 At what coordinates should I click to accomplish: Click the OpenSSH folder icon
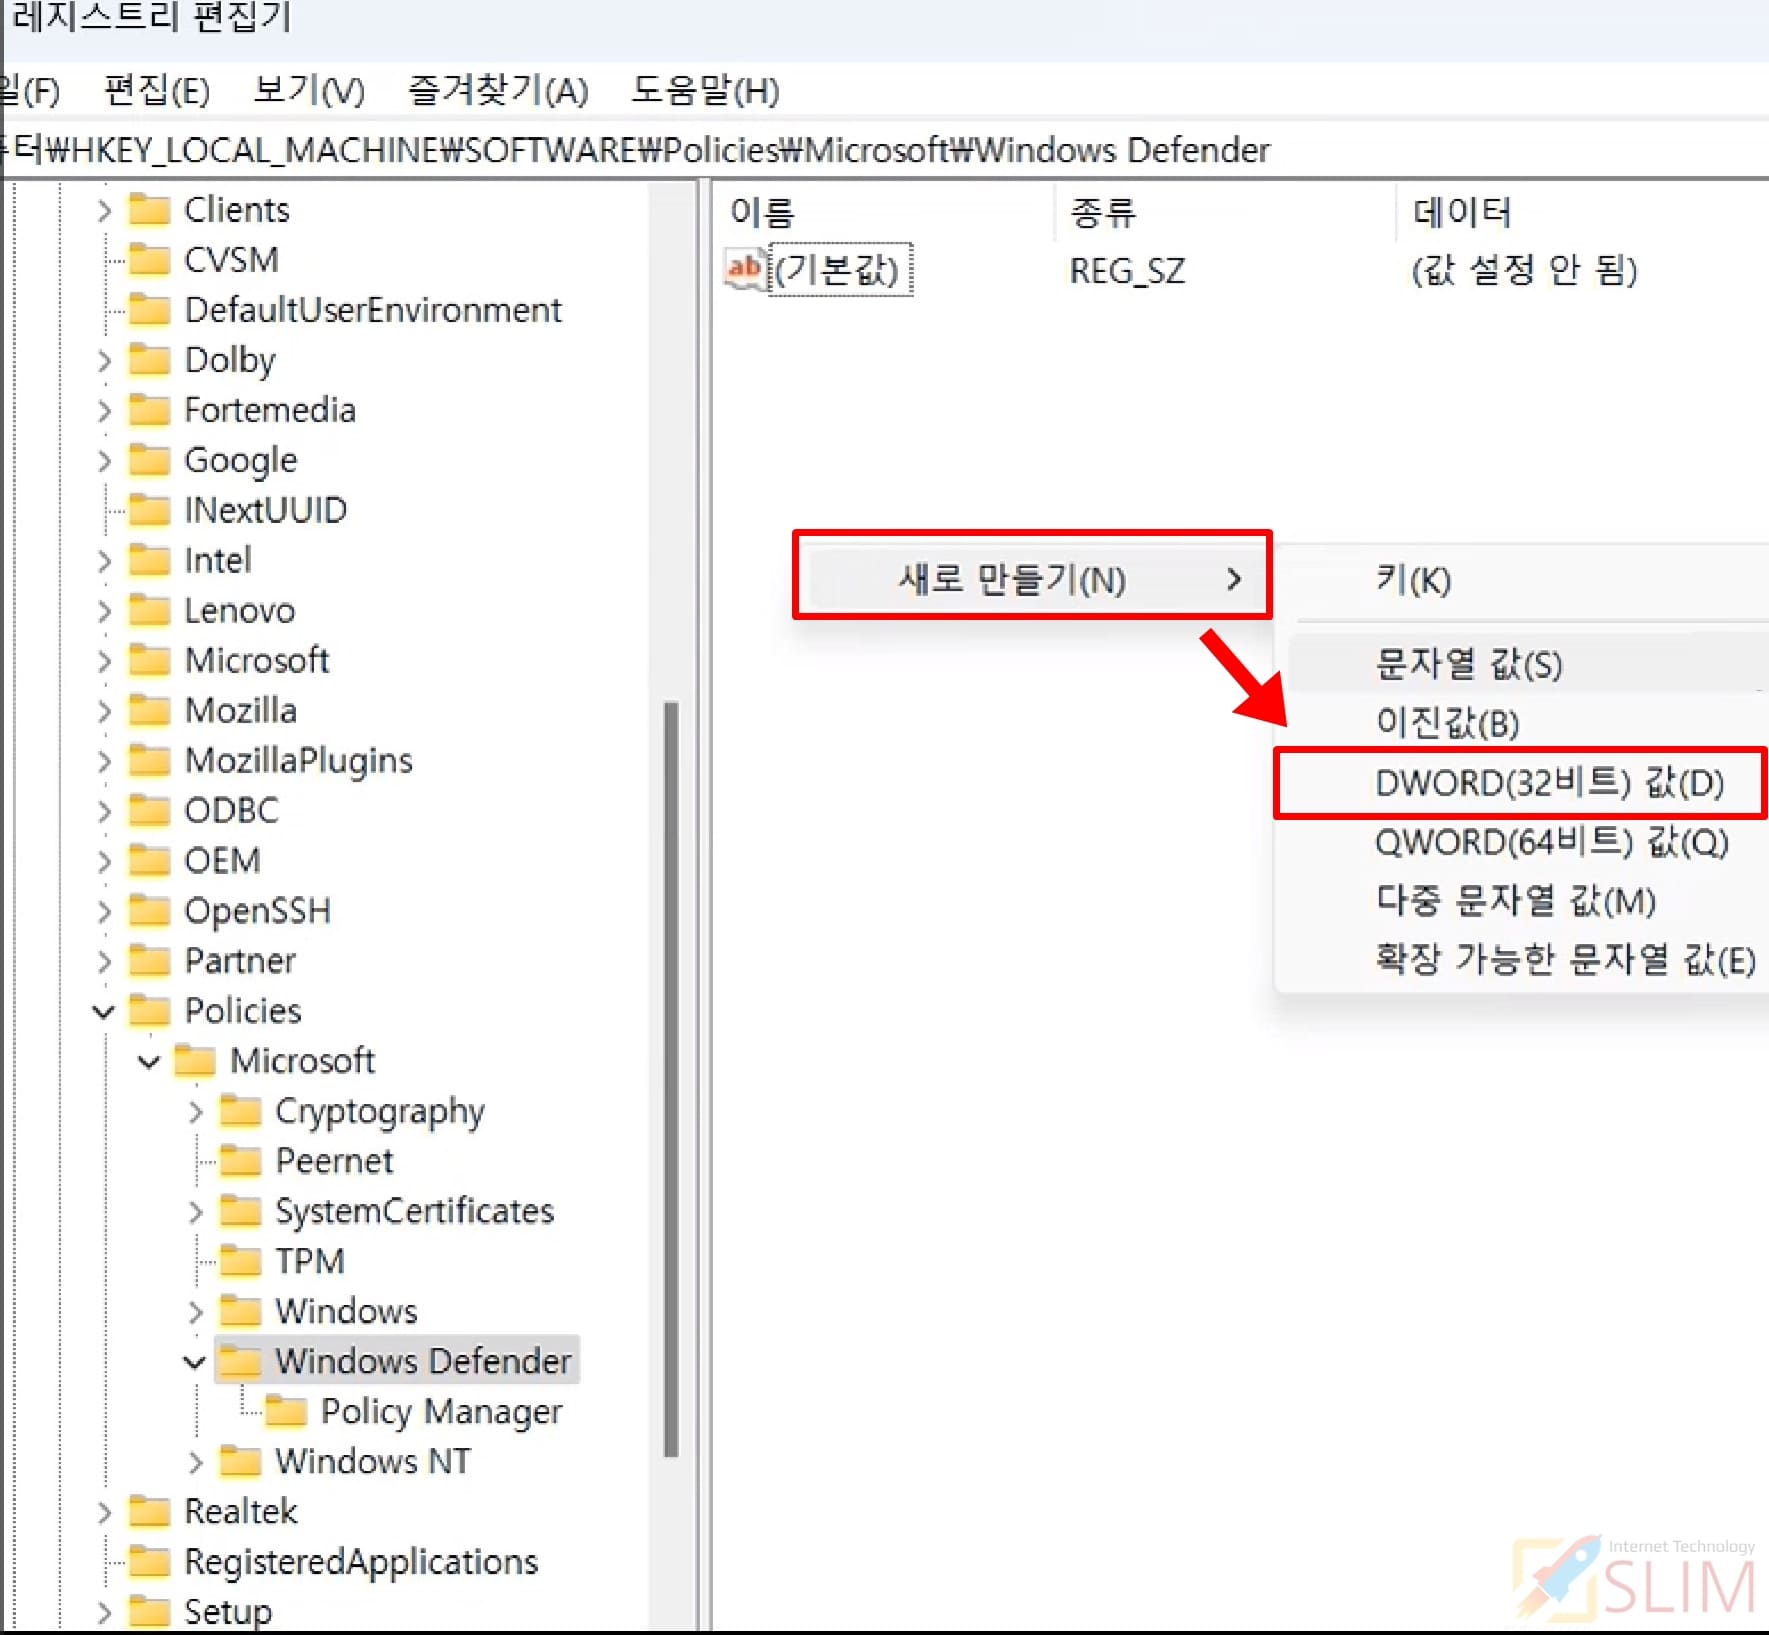(x=150, y=910)
